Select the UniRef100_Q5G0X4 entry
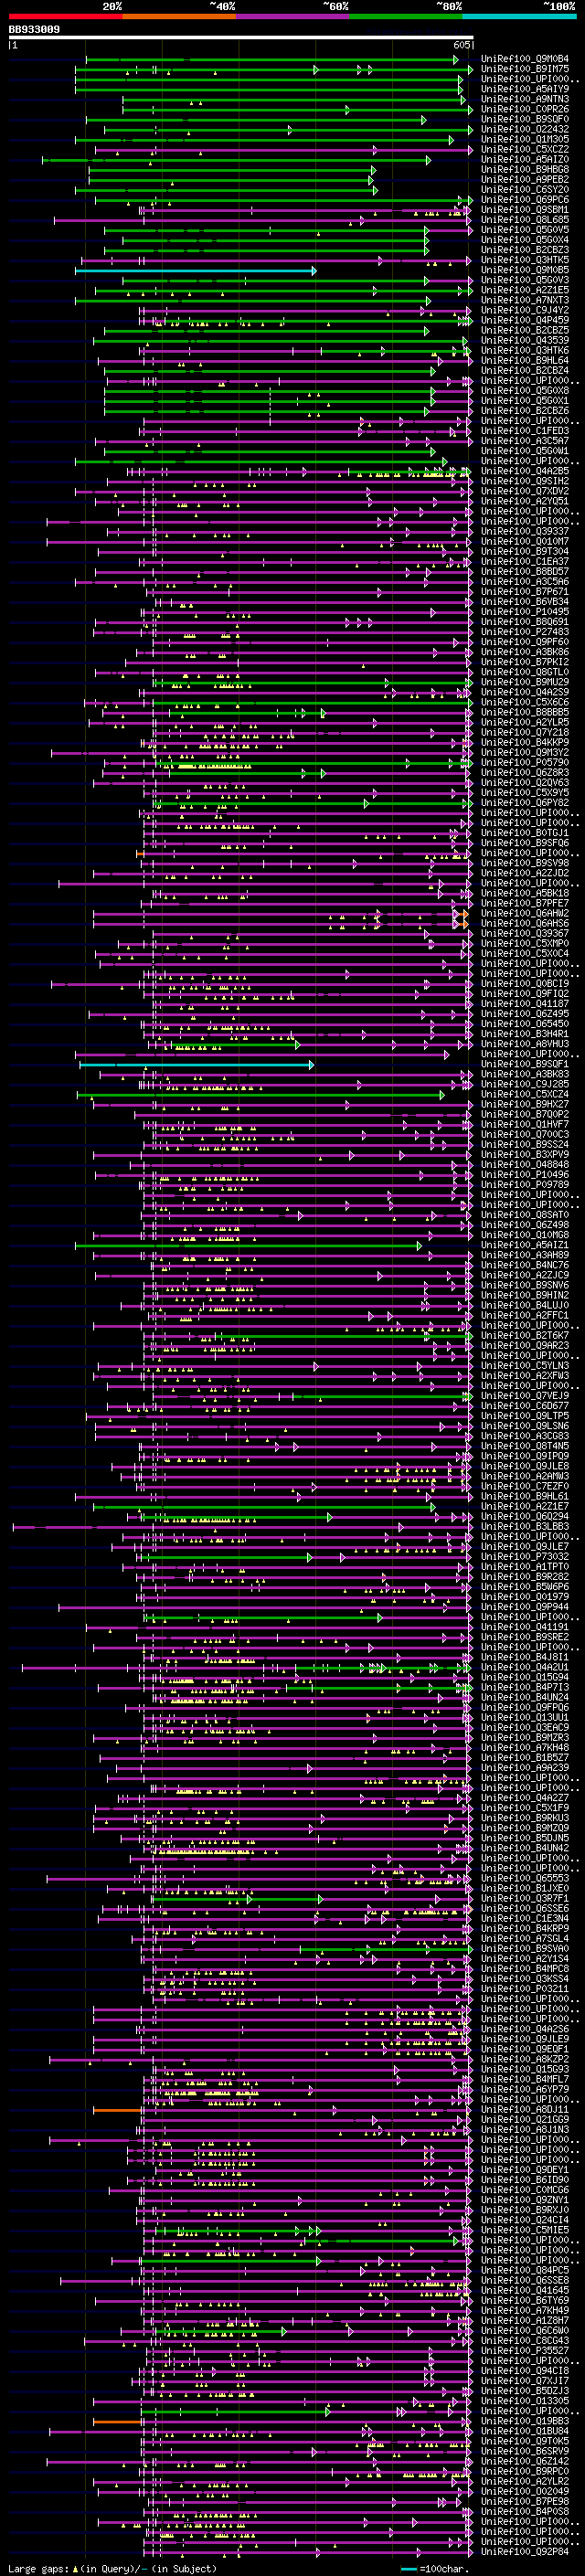The width and height of the screenshot is (585, 2576). [x=525, y=240]
